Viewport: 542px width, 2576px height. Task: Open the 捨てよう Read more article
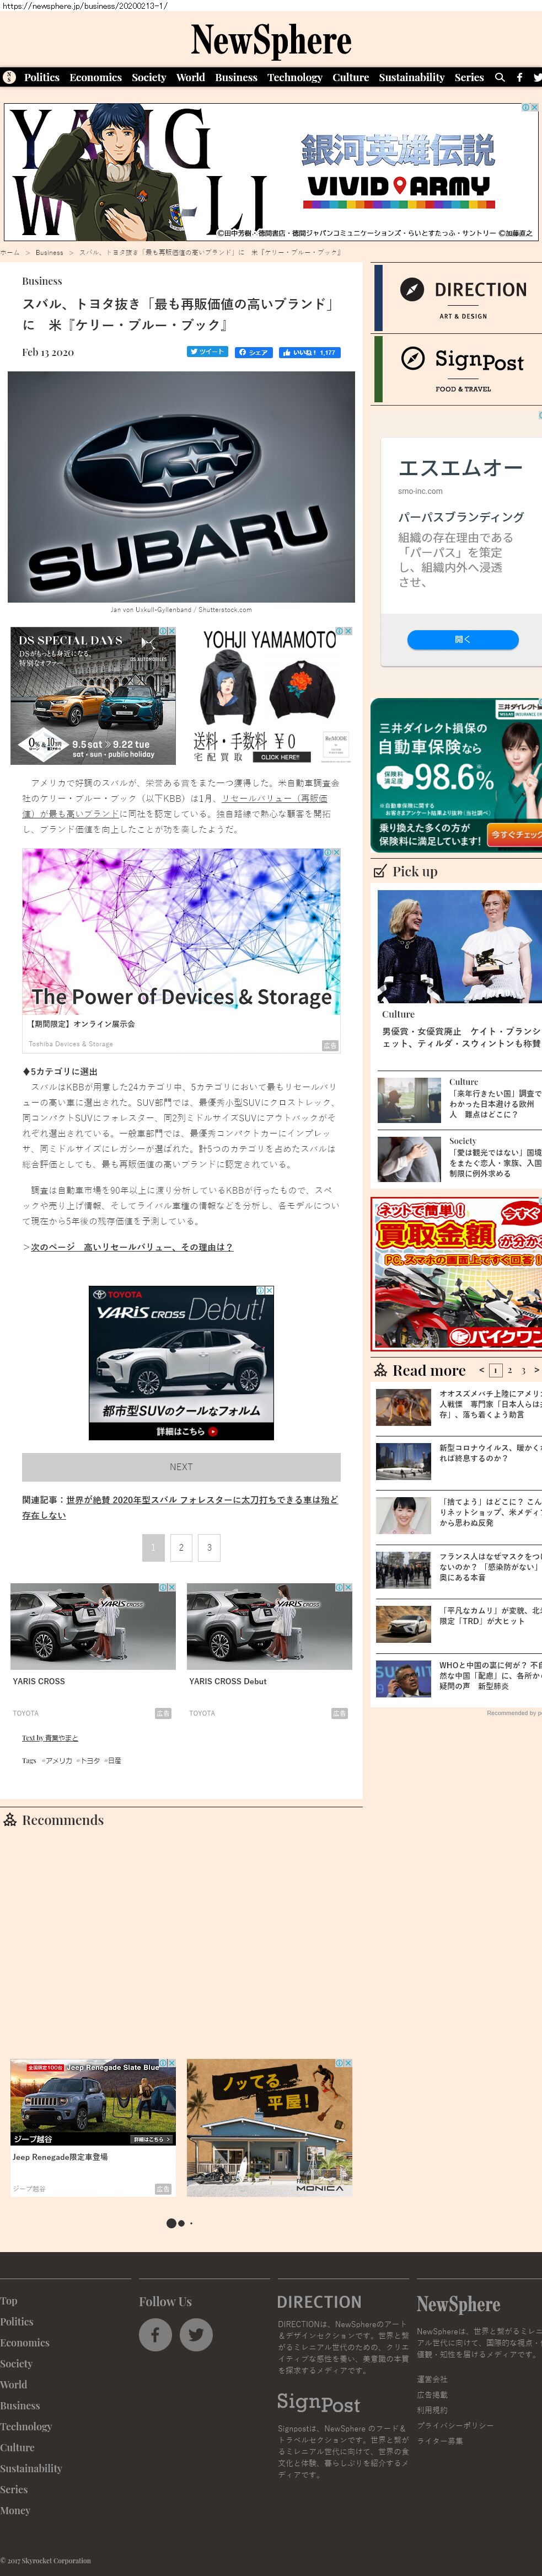pos(490,1512)
